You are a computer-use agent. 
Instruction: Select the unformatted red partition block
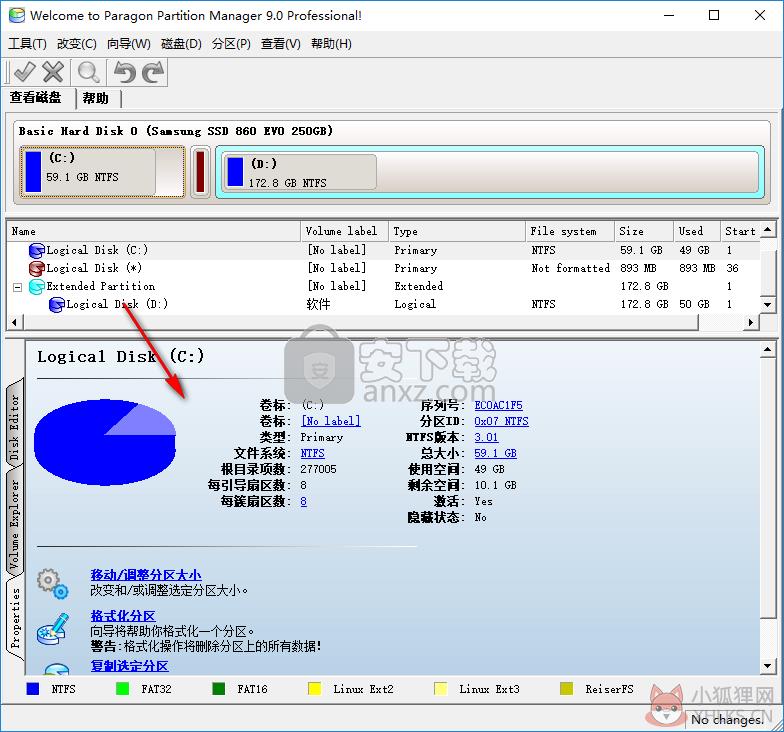[200, 172]
